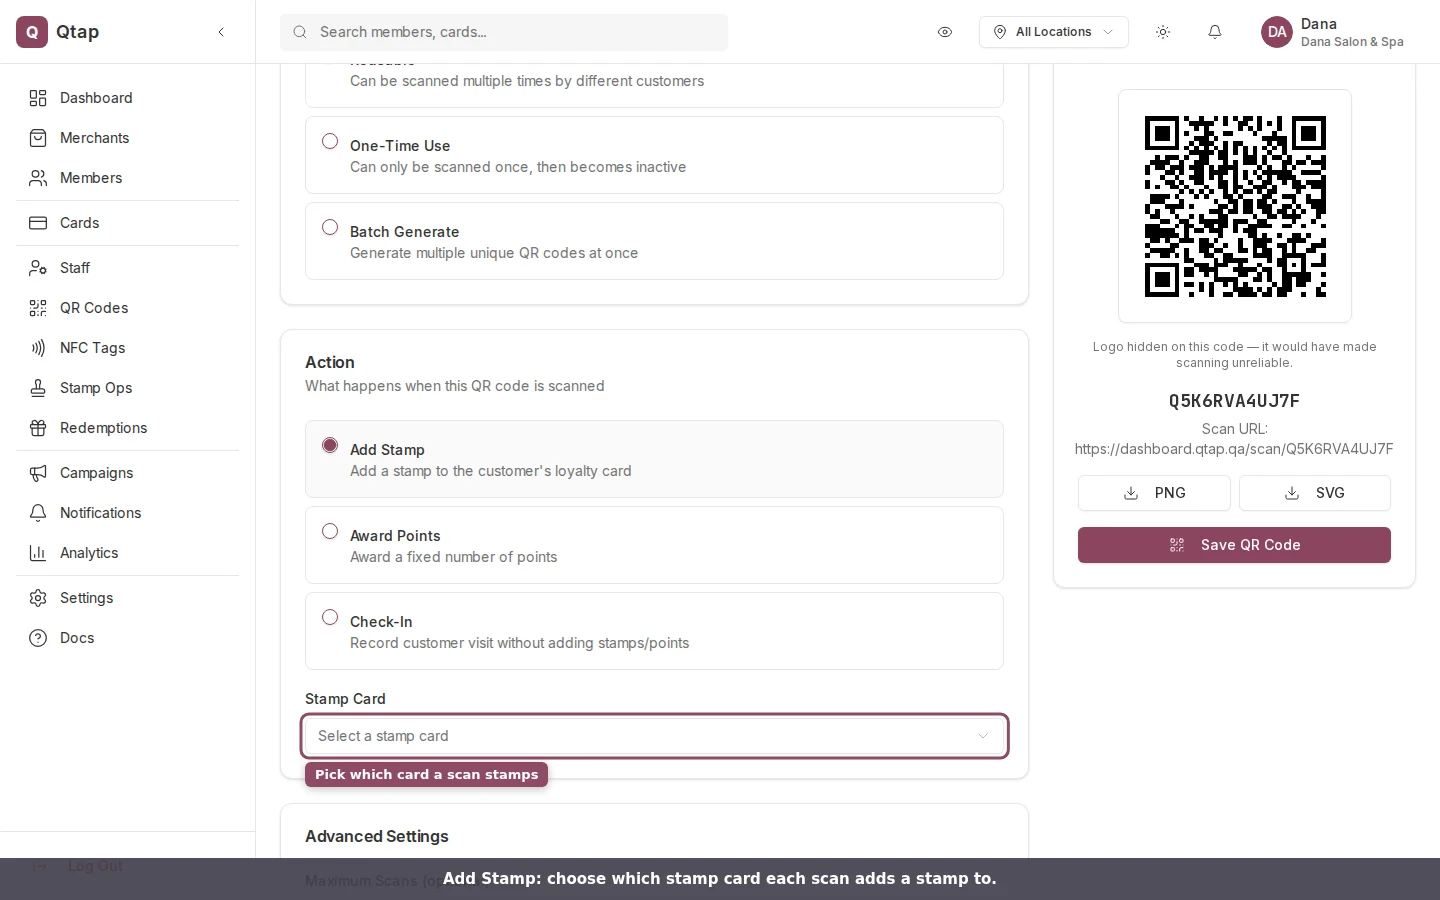This screenshot has height=900, width=1440.
Task: Click the Cards credit-card icon
Action: [x=38, y=223]
